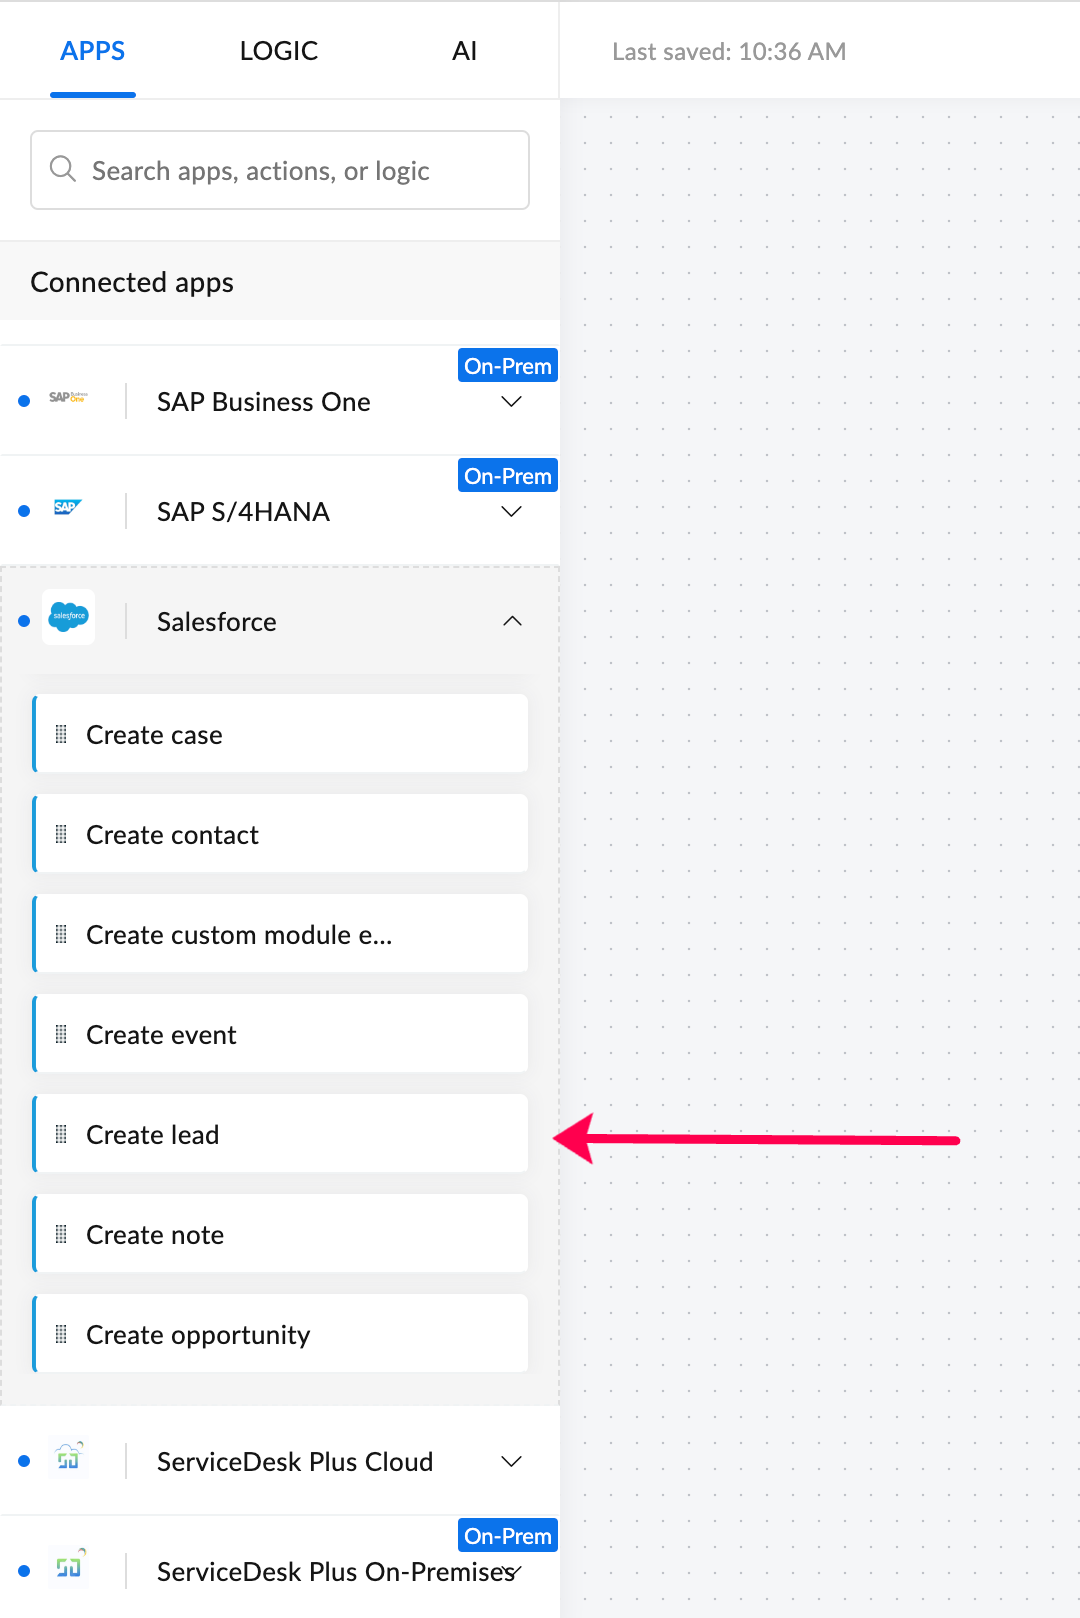Image resolution: width=1080 pixels, height=1618 pixels.
Task: Pick the Create event action
Action: point(281,1034)
